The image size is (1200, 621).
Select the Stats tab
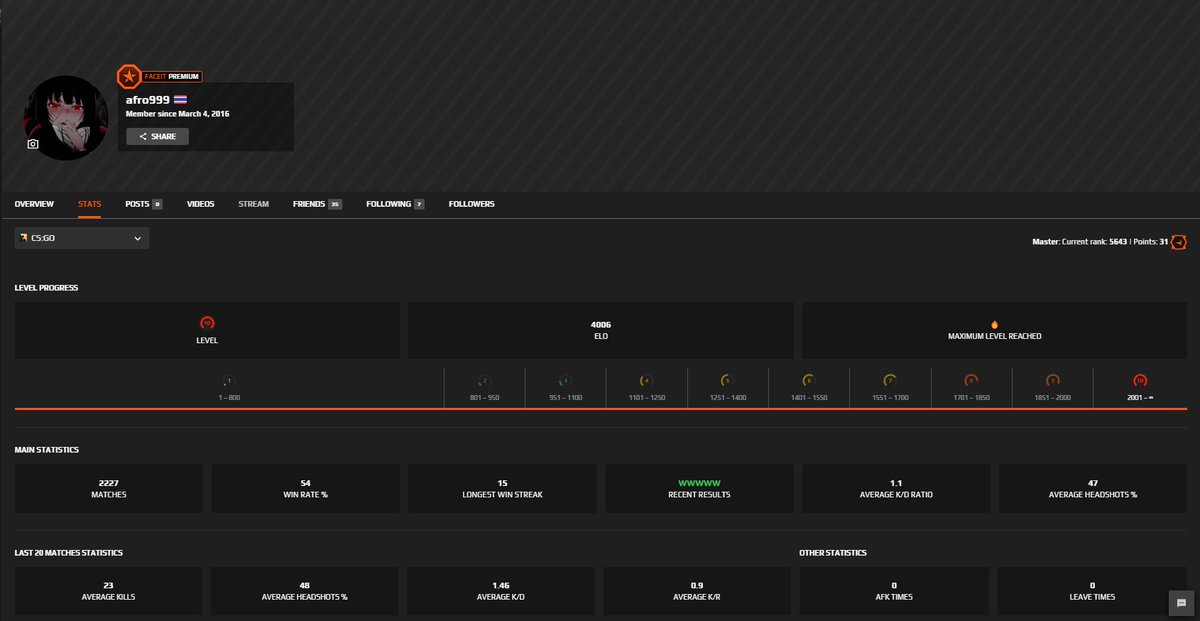pos(90,204)
